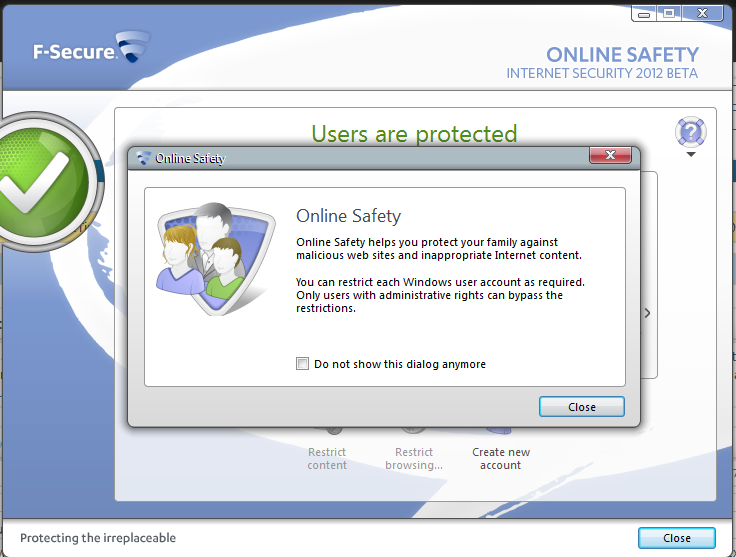The width and height of the screenshot is (736, 557).
Task: Click the small F-Secure icon in dialog title bar
Action: [x=144, y=158]
